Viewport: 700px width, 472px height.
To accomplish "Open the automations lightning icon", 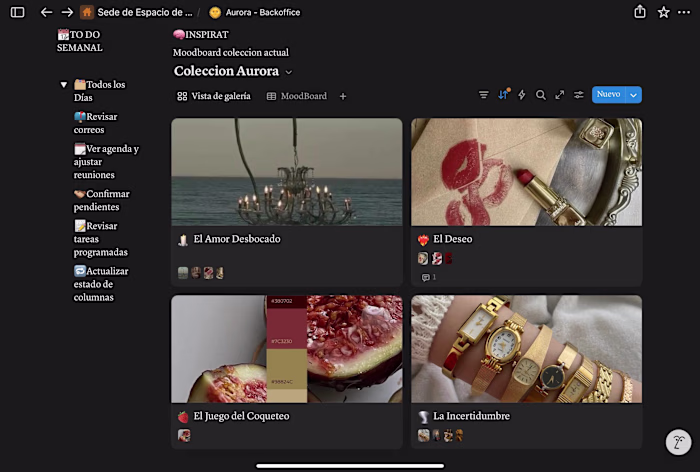I will (521, 95).
